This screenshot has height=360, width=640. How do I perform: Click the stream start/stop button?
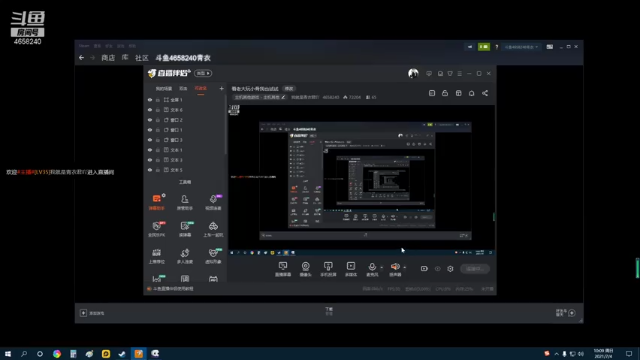(475, 269)
